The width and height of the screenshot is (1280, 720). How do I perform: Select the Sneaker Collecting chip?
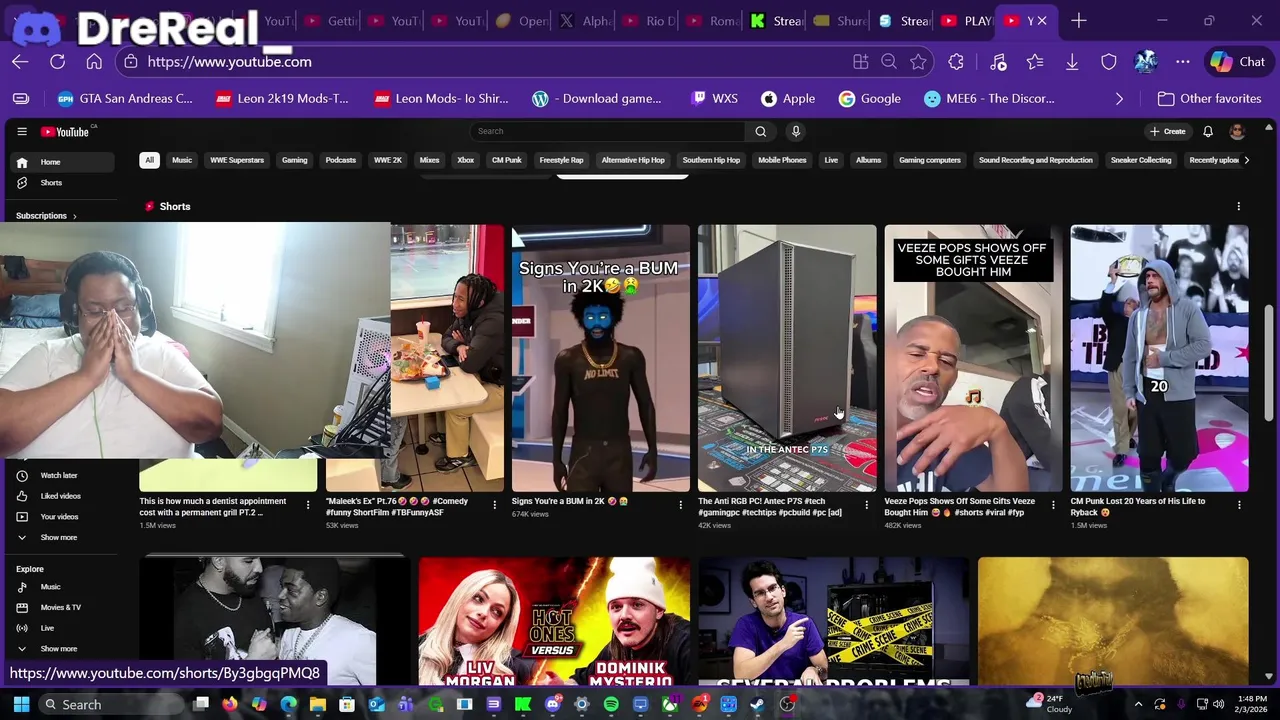1141,160
